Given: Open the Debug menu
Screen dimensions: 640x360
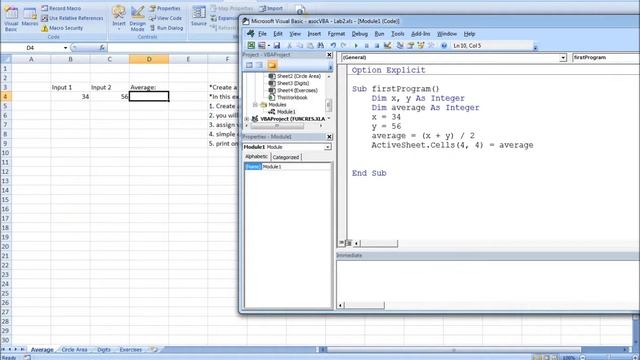Looking at the screenshot, I should (360, 34).
